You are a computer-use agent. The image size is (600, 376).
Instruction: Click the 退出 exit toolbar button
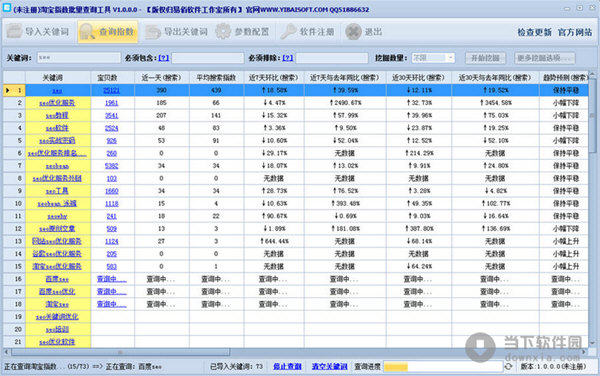coord(364,32)
